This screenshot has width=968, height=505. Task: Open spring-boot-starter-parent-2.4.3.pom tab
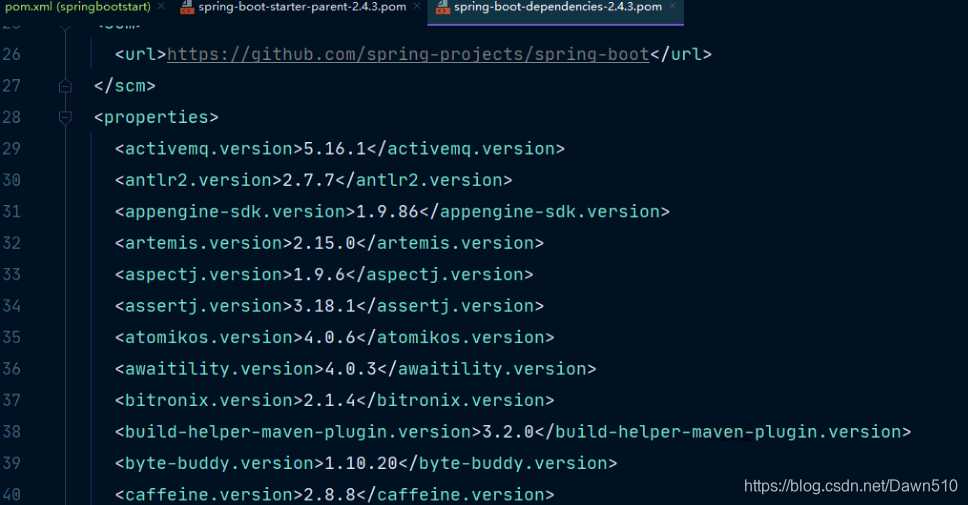coord(302,7)
